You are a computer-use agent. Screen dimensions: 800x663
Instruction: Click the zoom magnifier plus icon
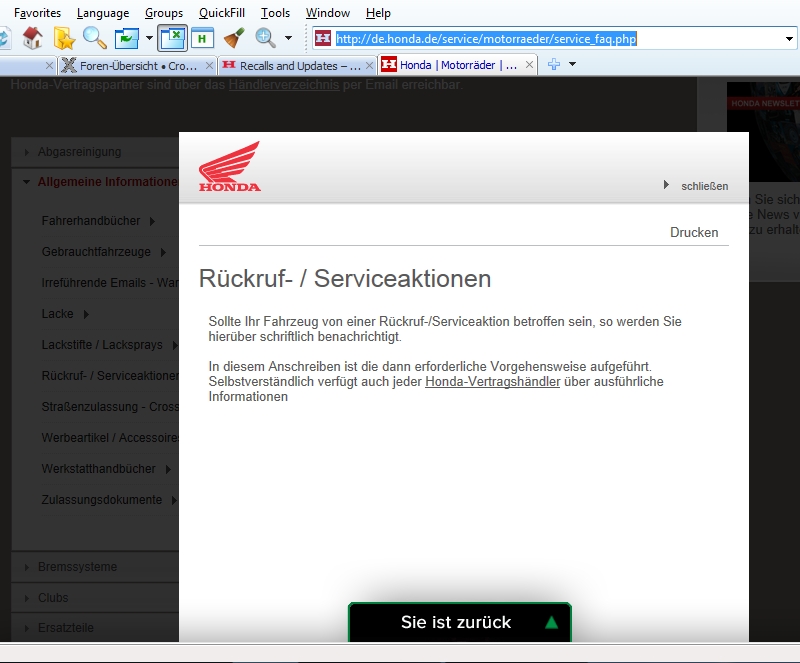click(266, 39)
